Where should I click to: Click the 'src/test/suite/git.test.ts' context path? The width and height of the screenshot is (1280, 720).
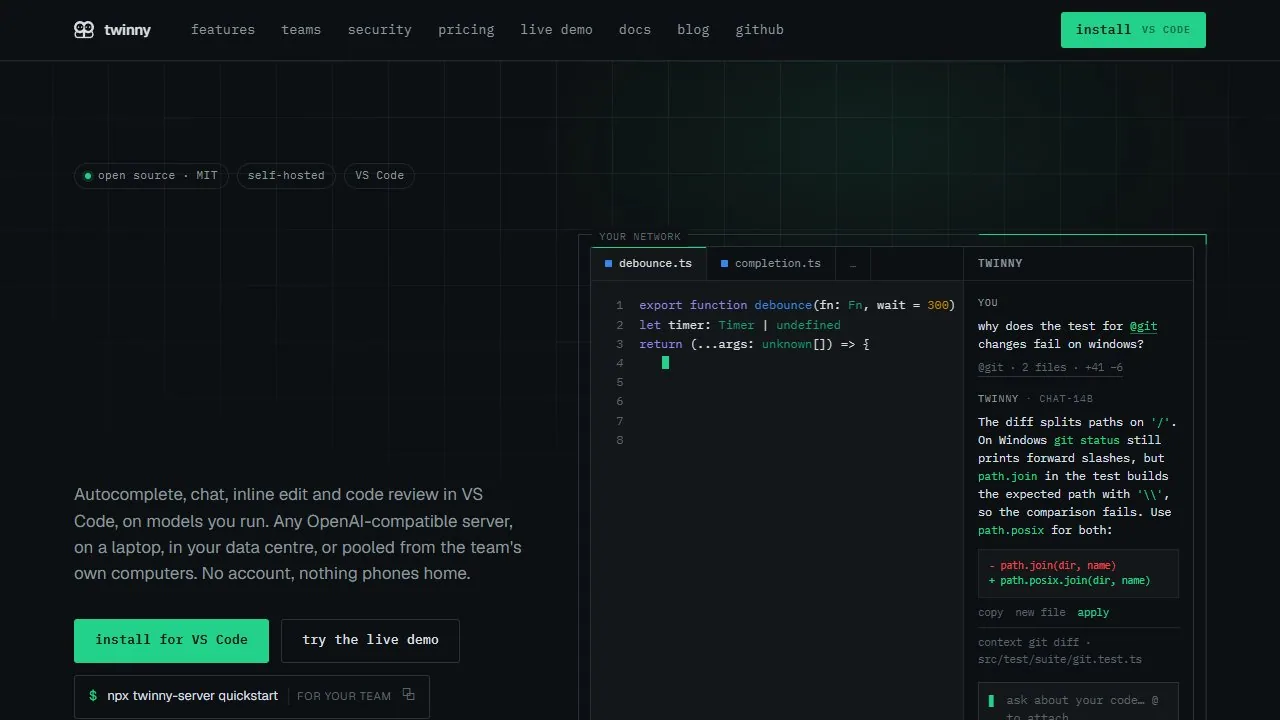click(x=1060, y=660)
